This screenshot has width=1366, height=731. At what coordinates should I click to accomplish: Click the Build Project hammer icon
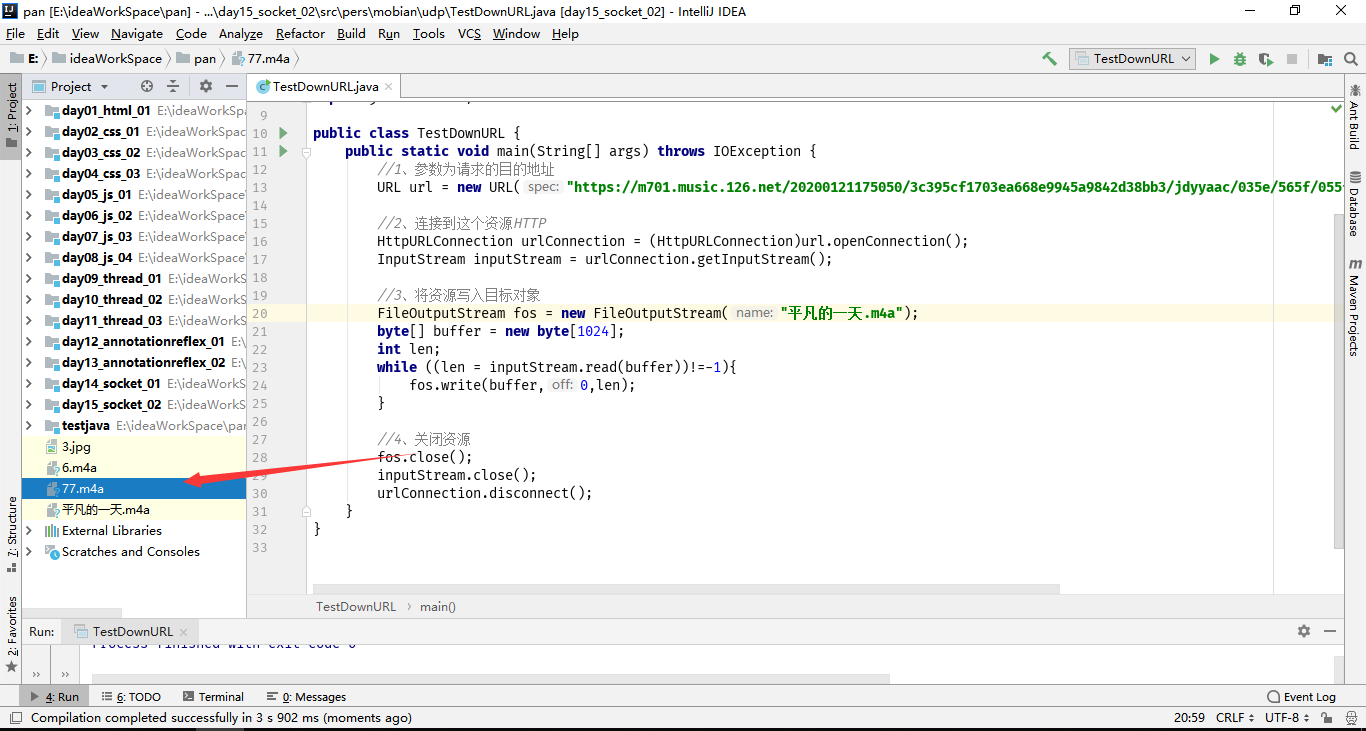click(1049, 59)
